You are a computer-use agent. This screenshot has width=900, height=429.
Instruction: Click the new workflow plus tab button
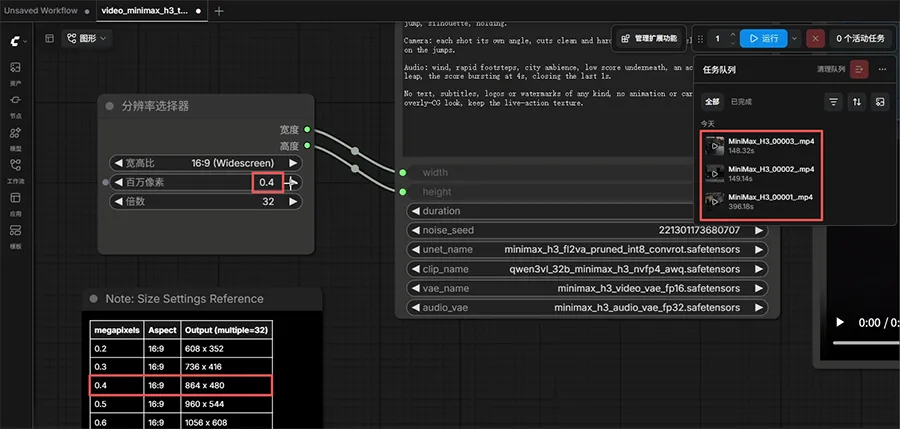(219, 11)
